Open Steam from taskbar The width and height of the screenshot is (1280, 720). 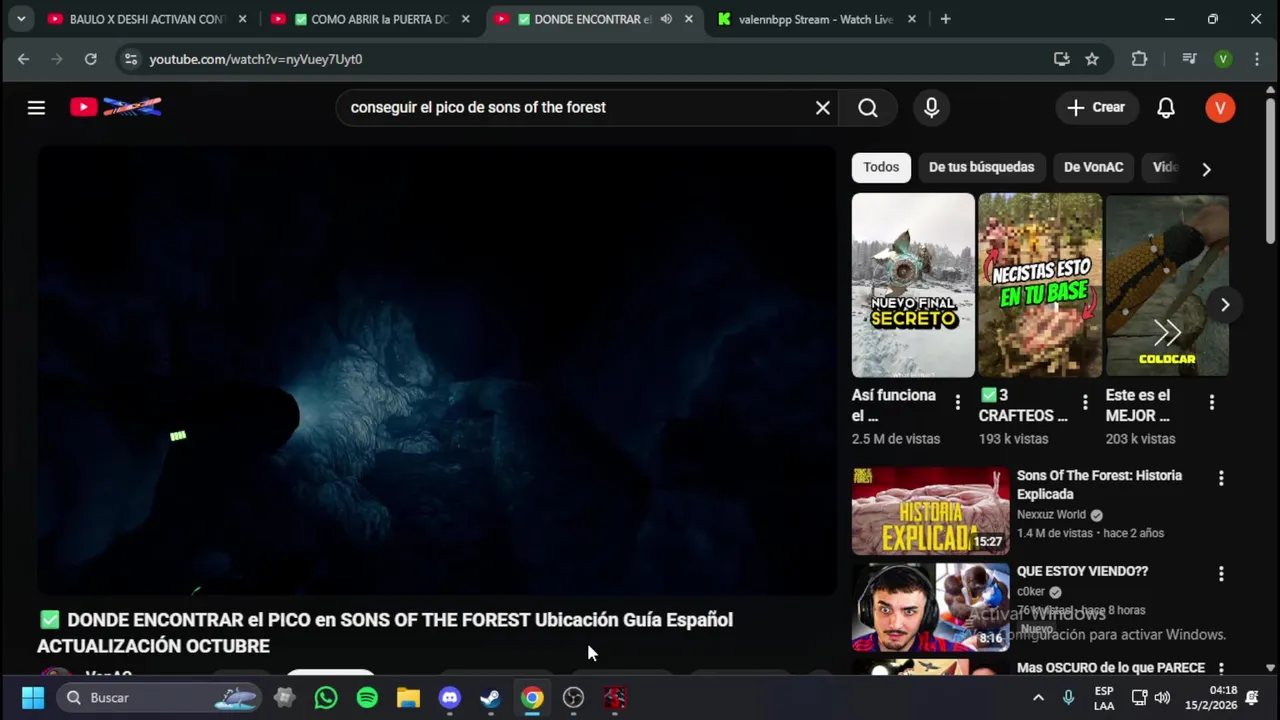click(490, 698)
